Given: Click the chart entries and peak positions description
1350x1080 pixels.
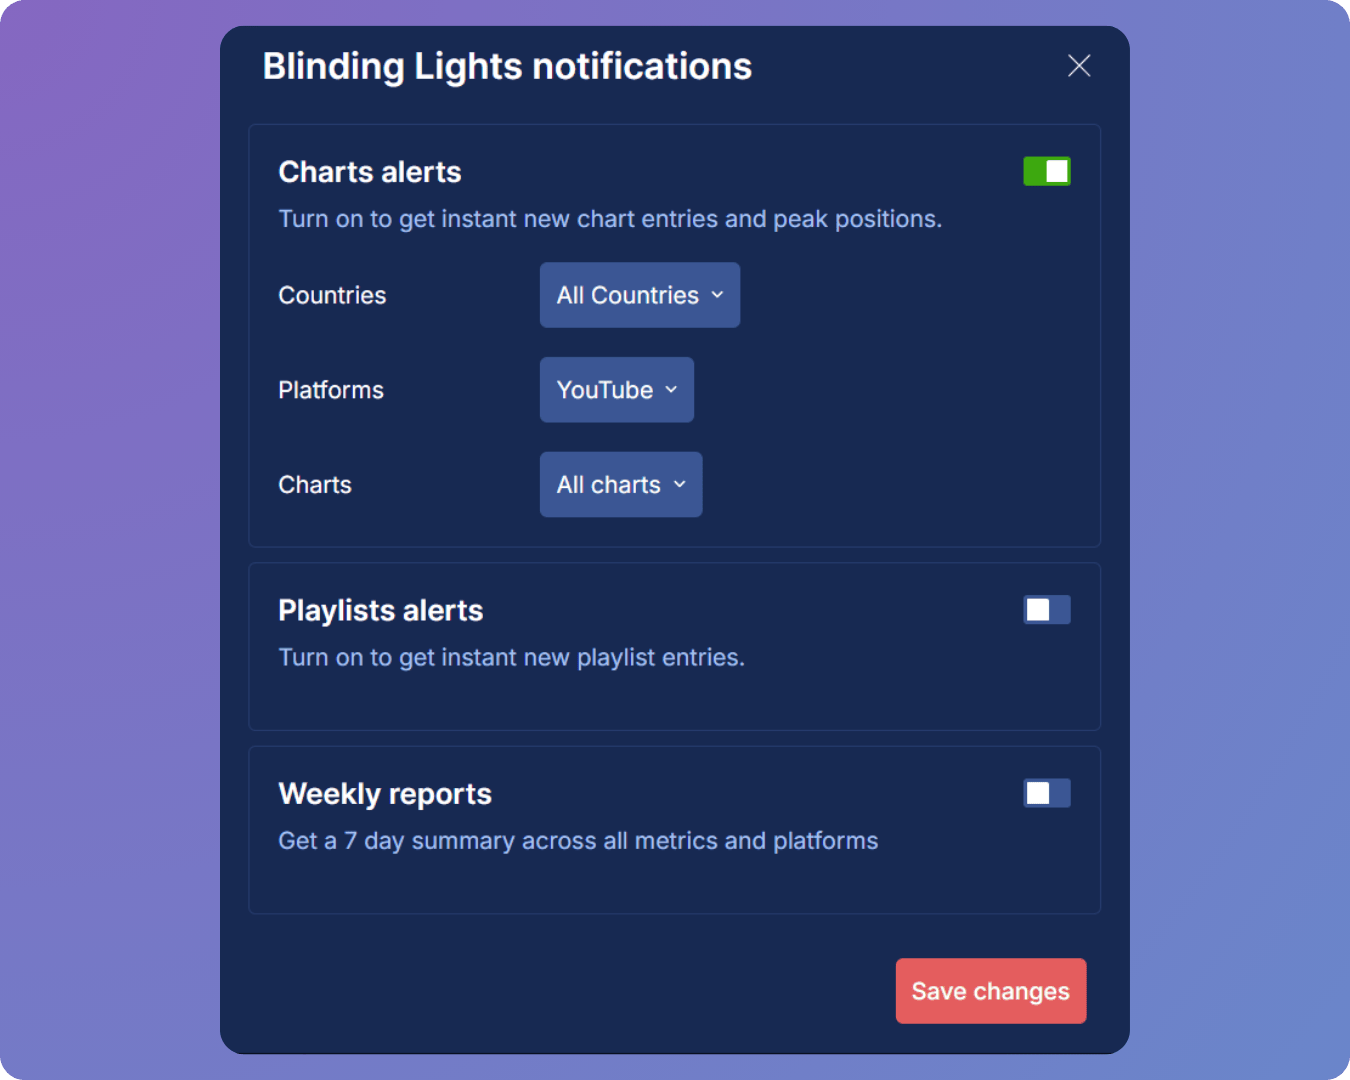Looking at the screenshot, I should click(610, 219).
